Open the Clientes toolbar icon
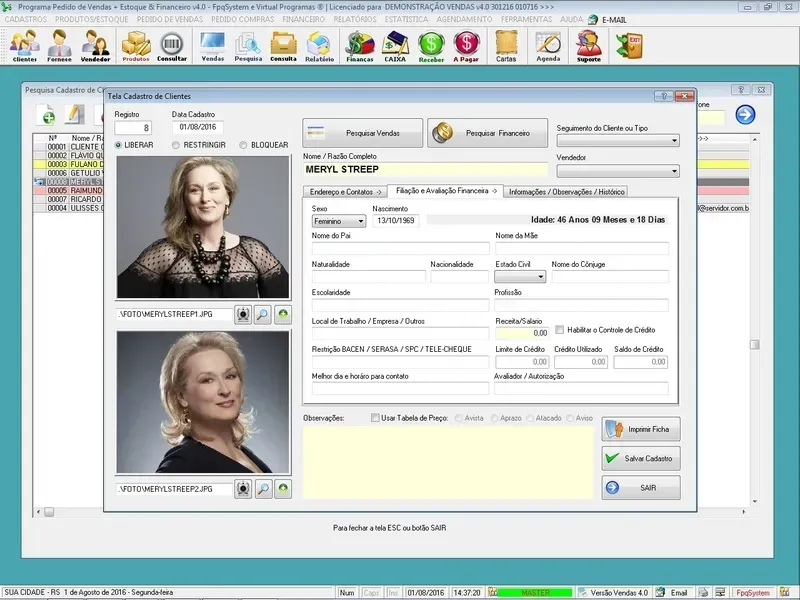Image resolution: width=800 pixels, height=600 pixels. point(24,46)
